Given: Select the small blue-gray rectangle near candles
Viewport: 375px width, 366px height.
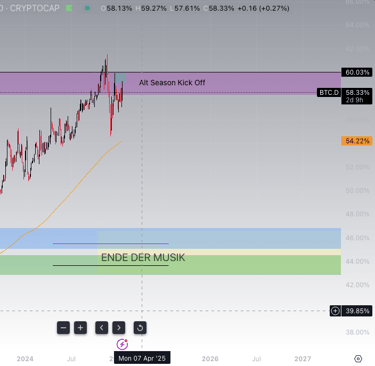Looking at the screenshot, I should click(120, 78).
